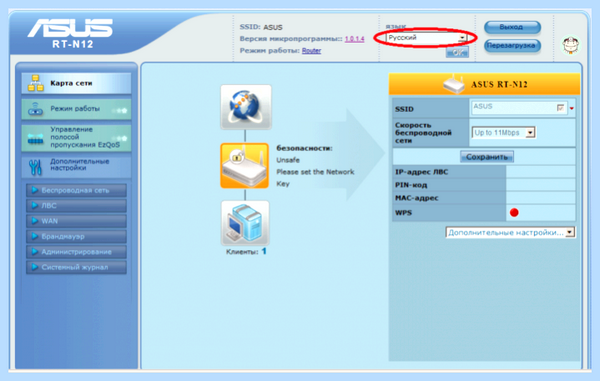
Task: Click the router icon in the ASUS RT-N12 header
Action: [454, 84]
